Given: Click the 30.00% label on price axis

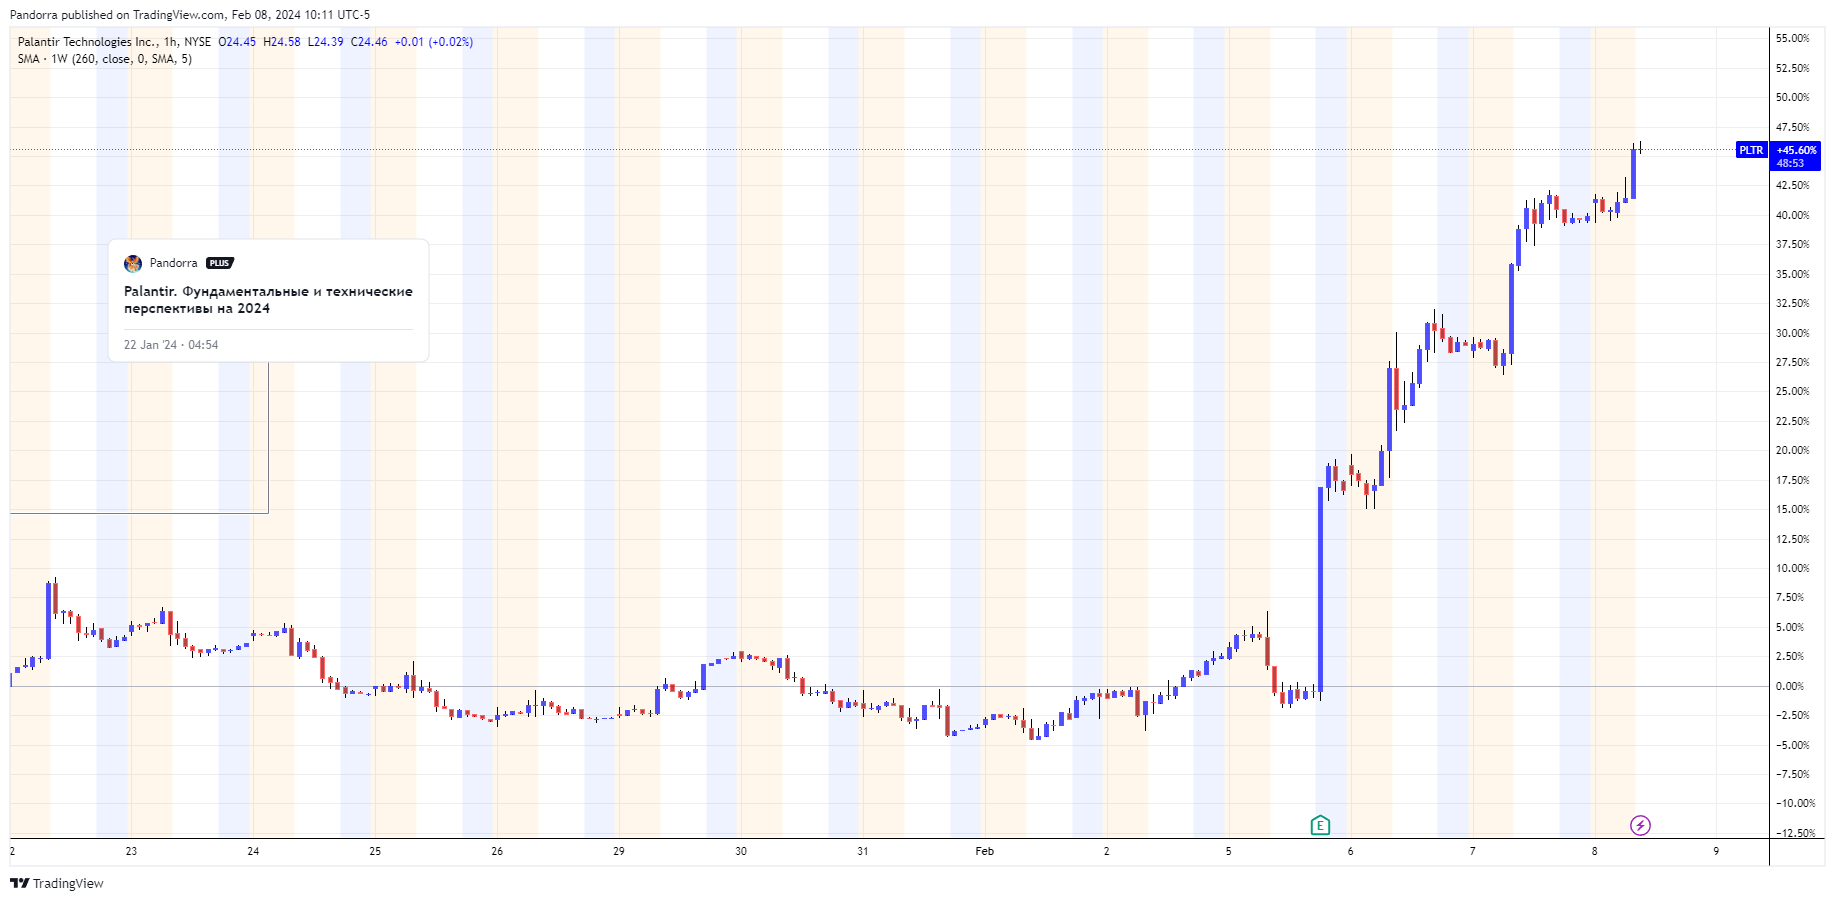Looking at the screenshot, I should 1792,333.
